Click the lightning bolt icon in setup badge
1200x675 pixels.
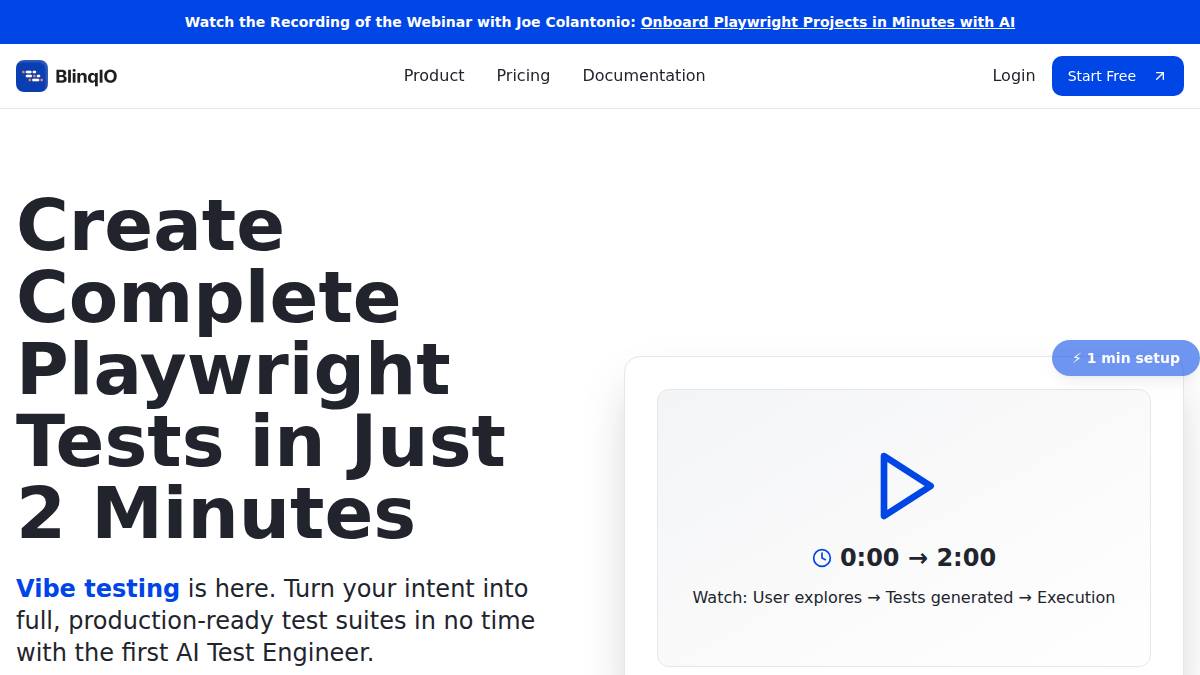[x=1077, y=358]
